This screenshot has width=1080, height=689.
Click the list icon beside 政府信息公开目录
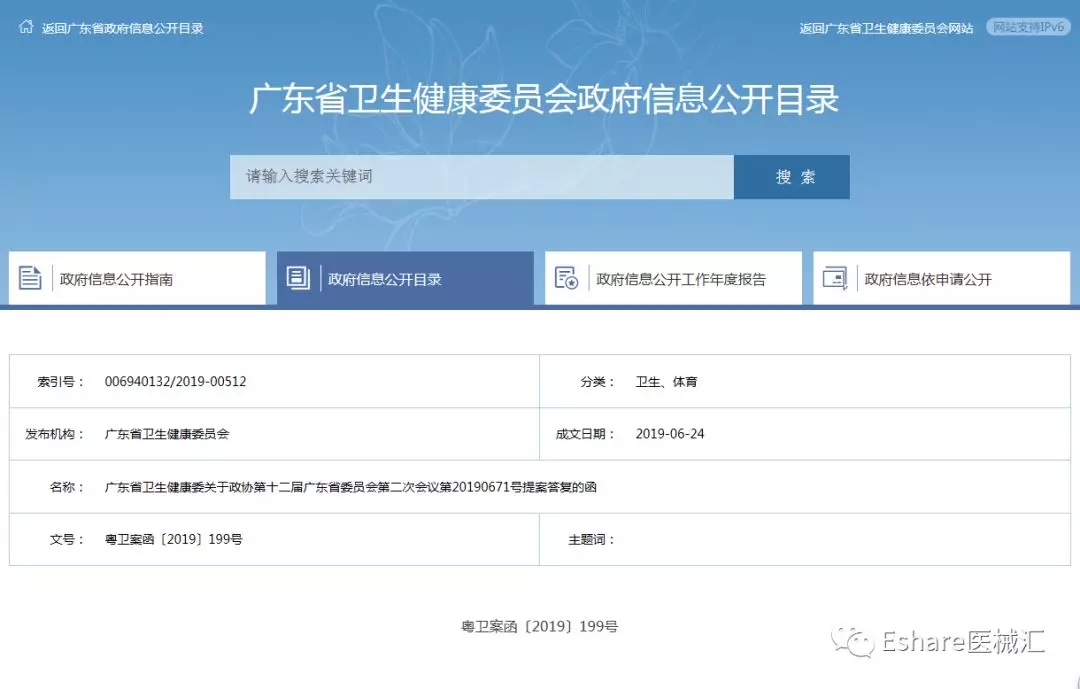pos(298,279)
